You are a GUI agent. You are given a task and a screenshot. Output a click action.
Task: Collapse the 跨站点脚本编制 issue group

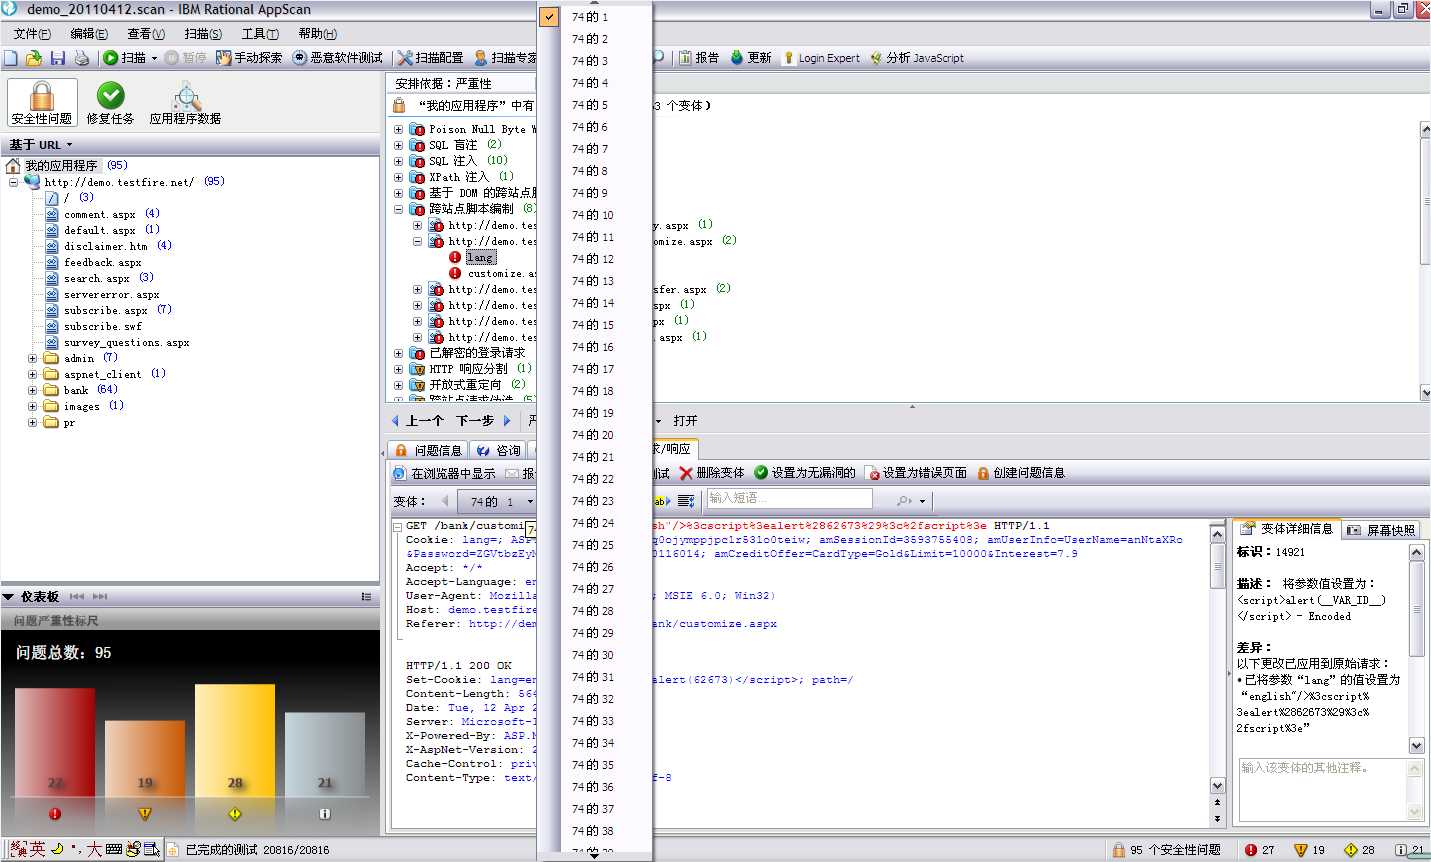click(398, 209)
